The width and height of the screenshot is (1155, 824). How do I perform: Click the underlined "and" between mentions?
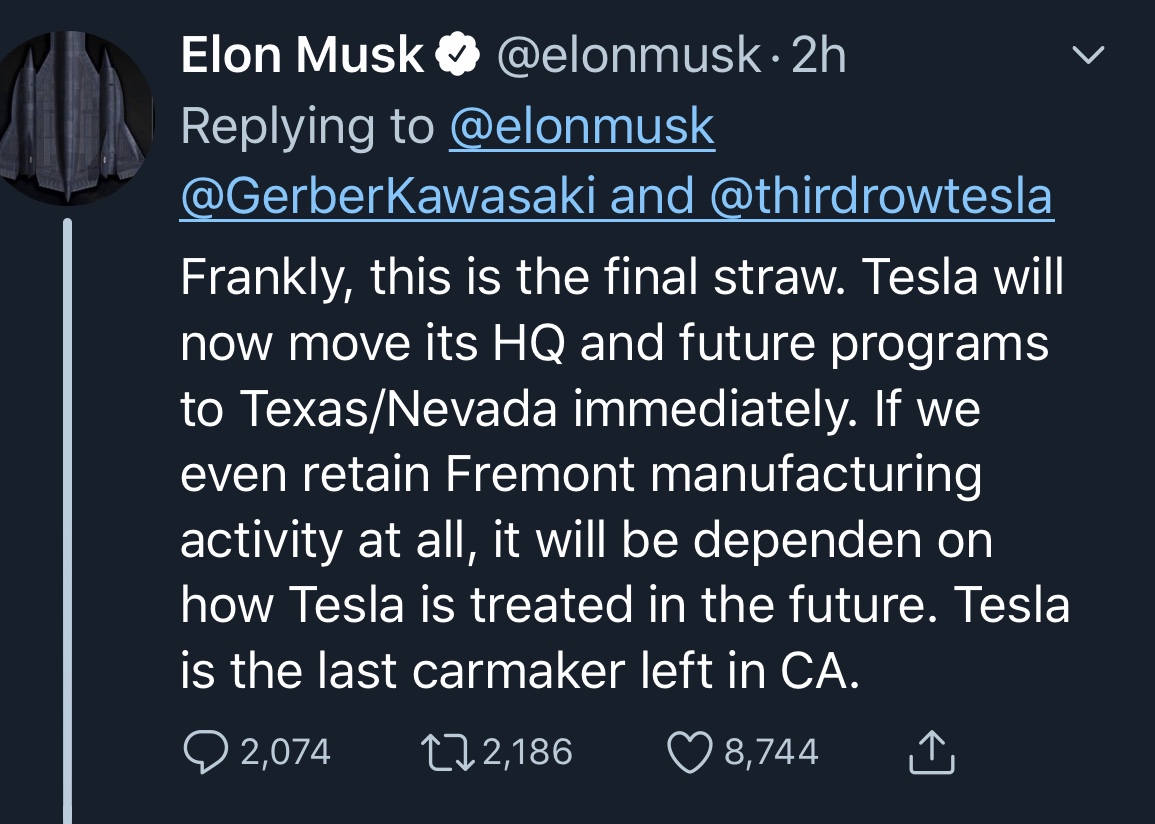pos(652,196)
